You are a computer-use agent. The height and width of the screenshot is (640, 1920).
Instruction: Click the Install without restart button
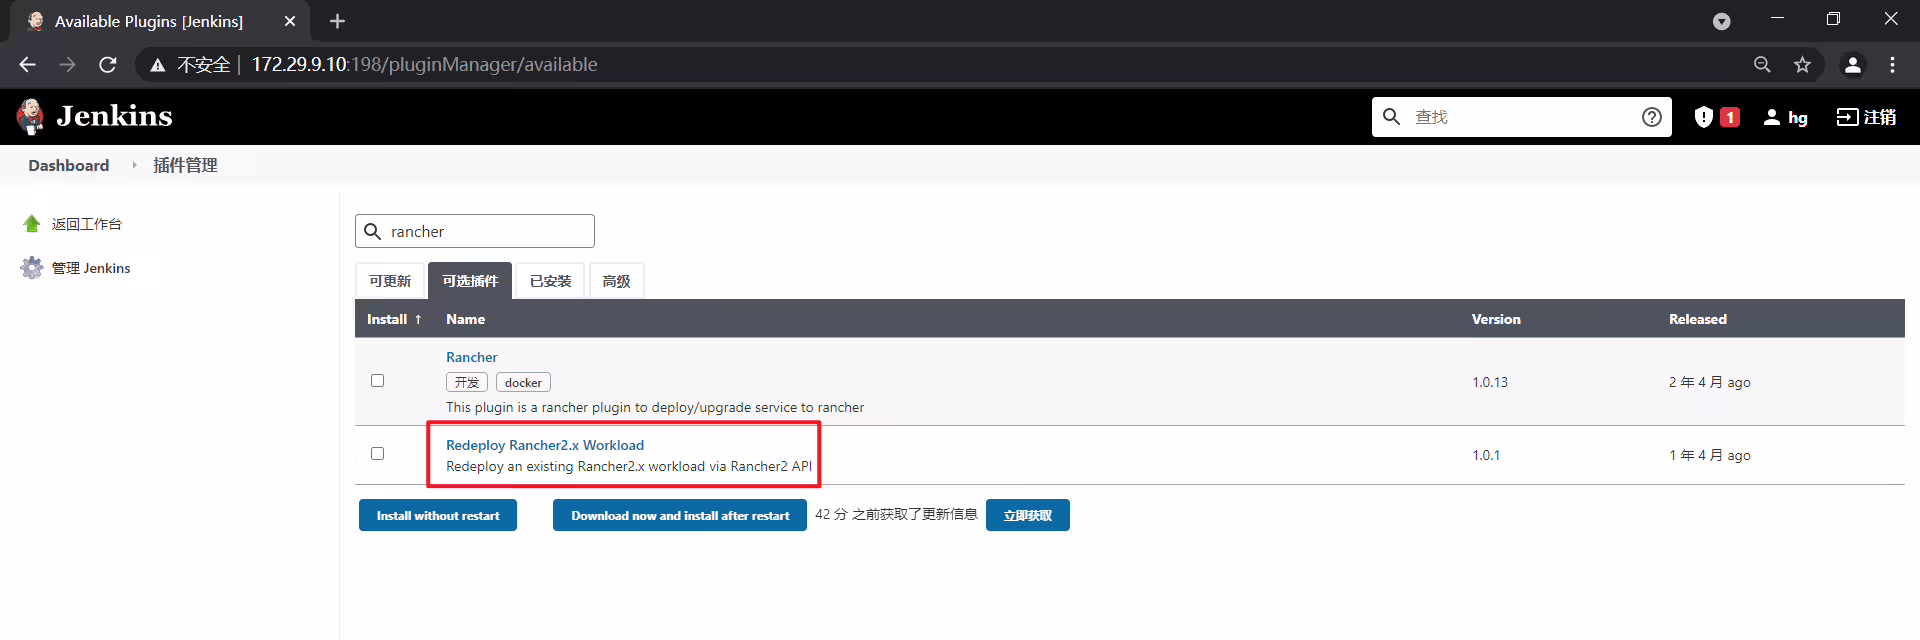[x=438, y=515]
